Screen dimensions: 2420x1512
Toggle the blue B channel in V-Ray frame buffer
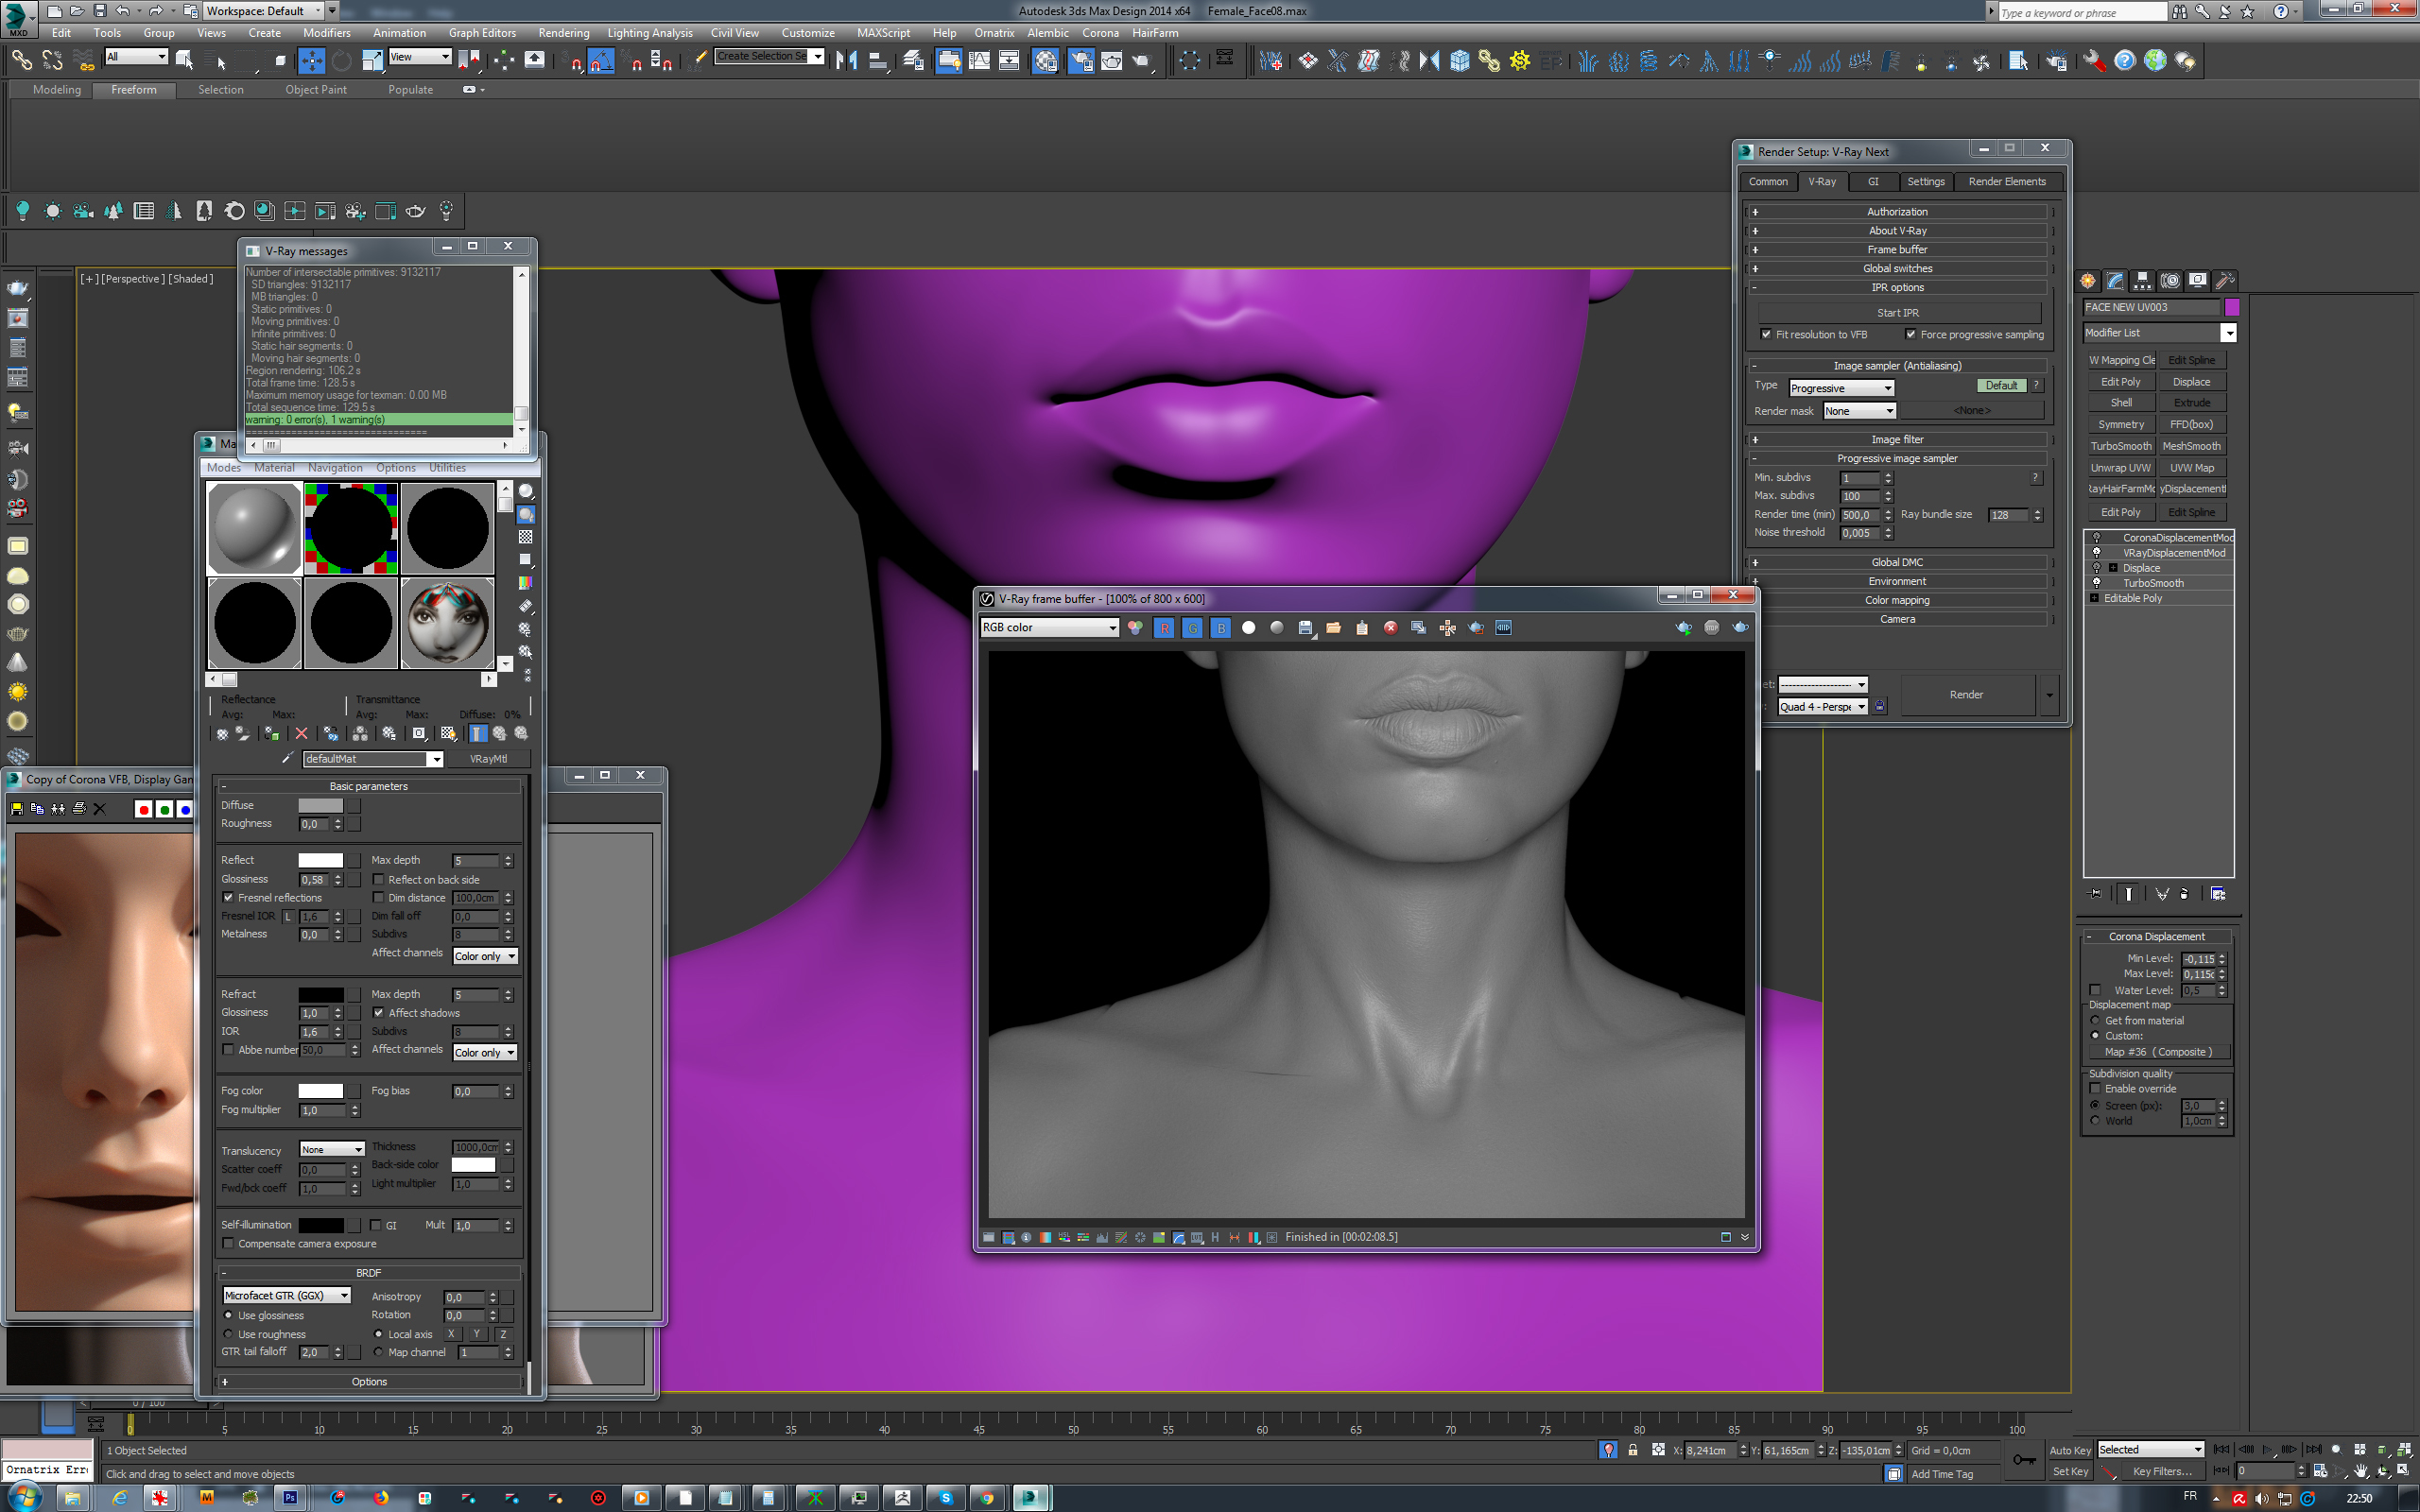tap(1220, 628)
